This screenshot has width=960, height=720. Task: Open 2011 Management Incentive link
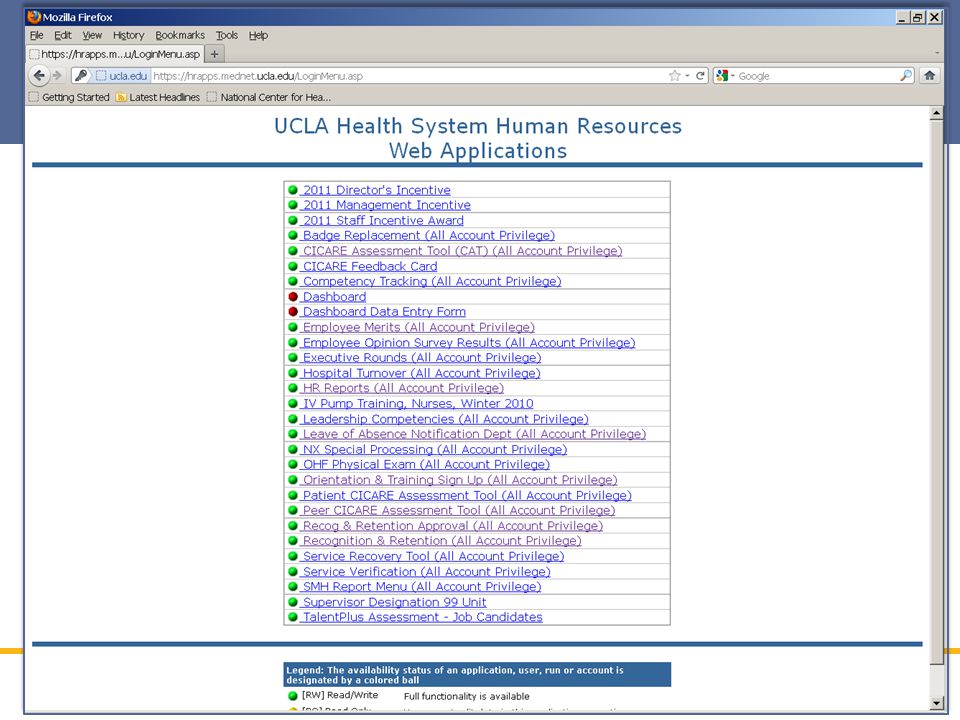coord(387,205)
